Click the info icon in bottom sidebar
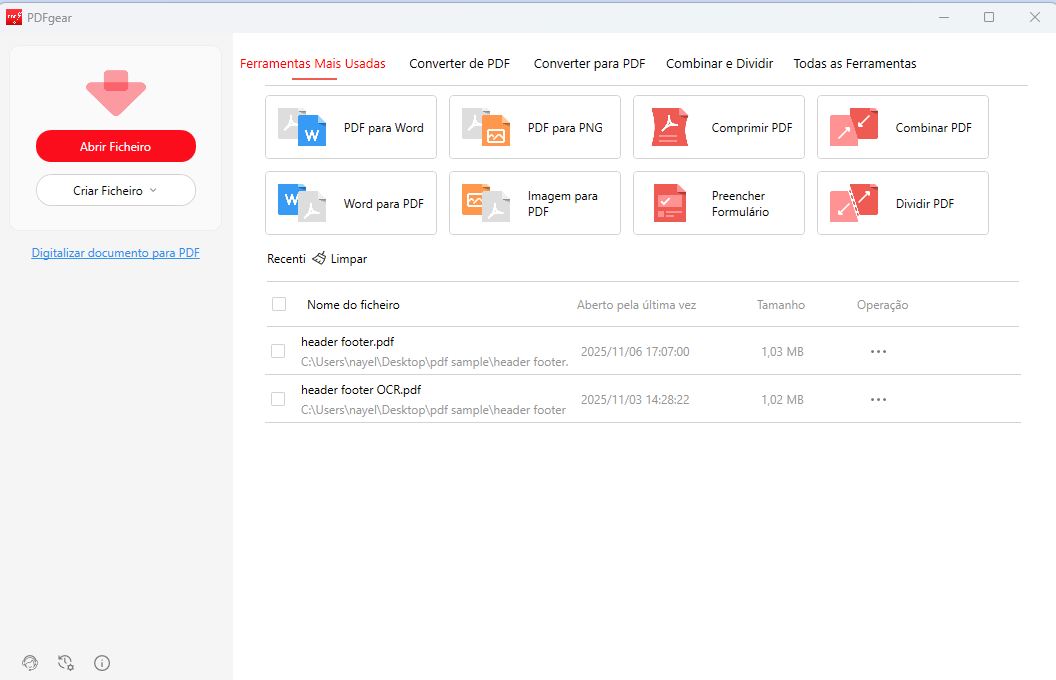 pos(101,662)
